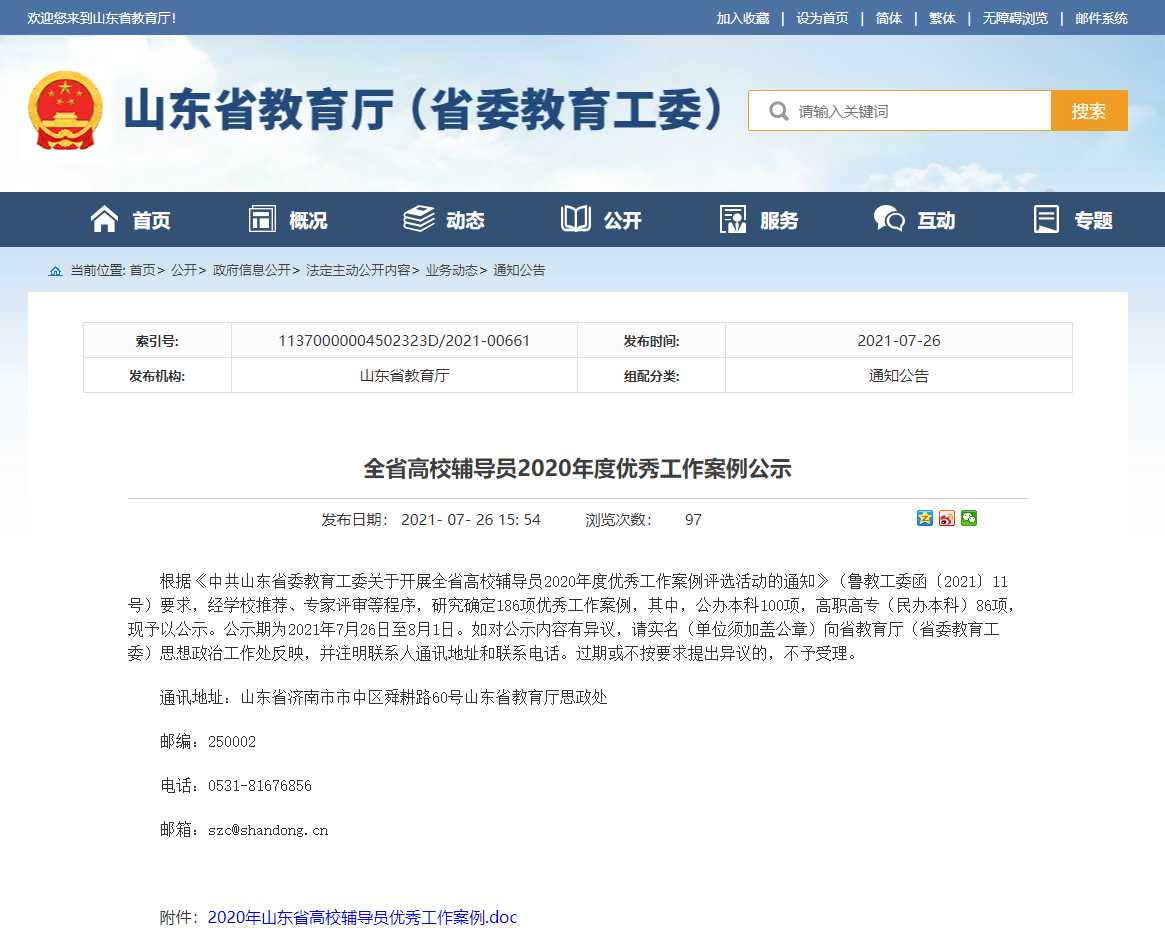1165x950 pixels.
Task: Click index number 11370000004502323D/2021-00661
Action: pyautogui.click(x=404, y=340)
